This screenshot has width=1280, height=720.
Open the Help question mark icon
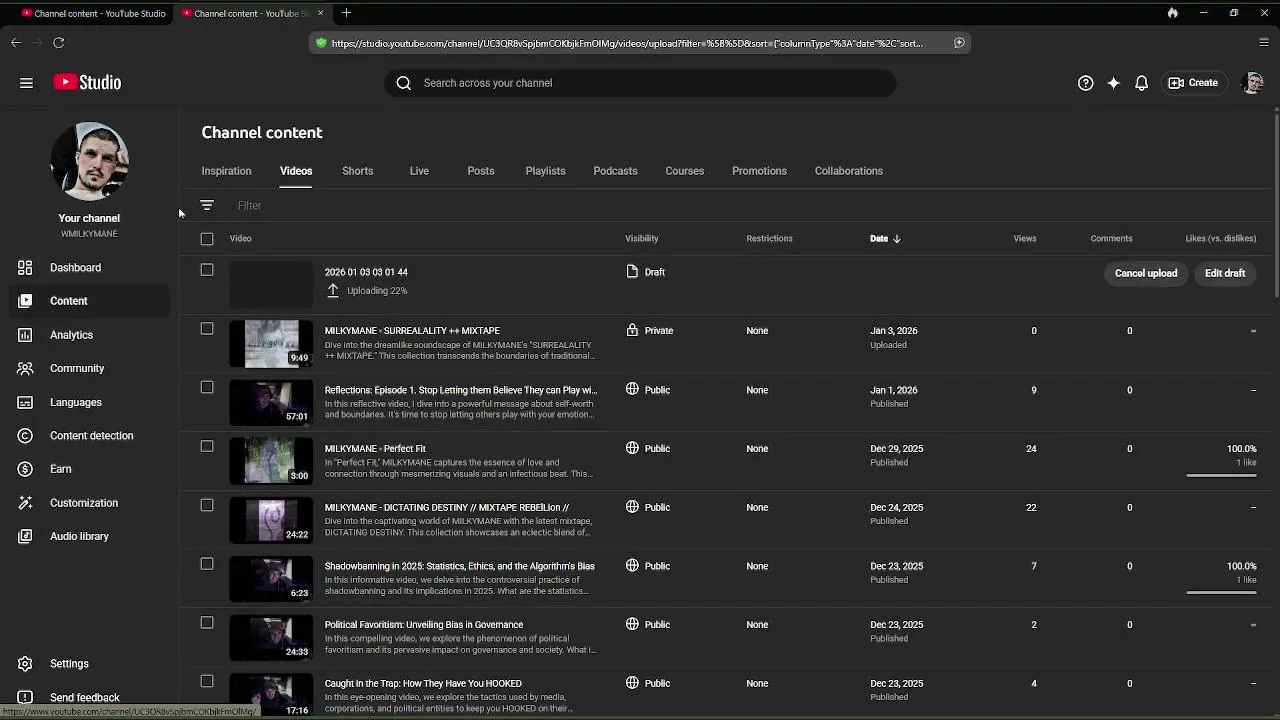(1085, 83)
